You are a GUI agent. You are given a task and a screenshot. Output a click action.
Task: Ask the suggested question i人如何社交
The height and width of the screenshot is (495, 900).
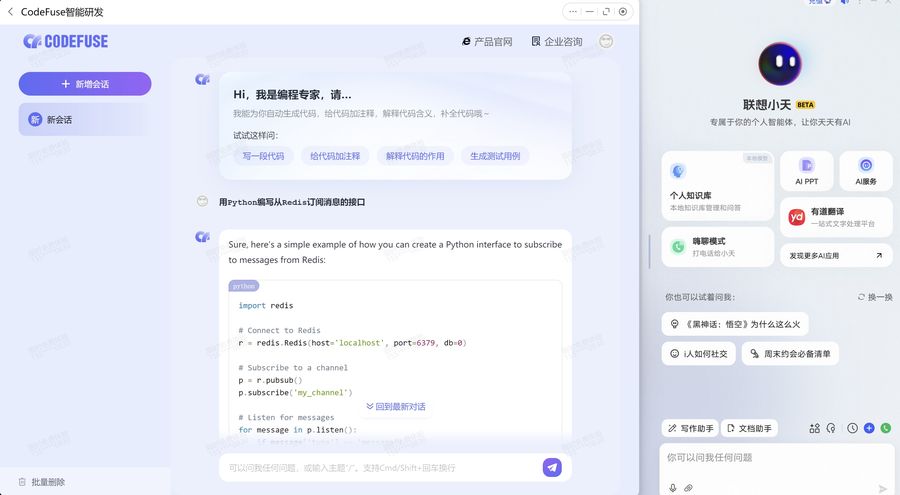click(699, 354)
